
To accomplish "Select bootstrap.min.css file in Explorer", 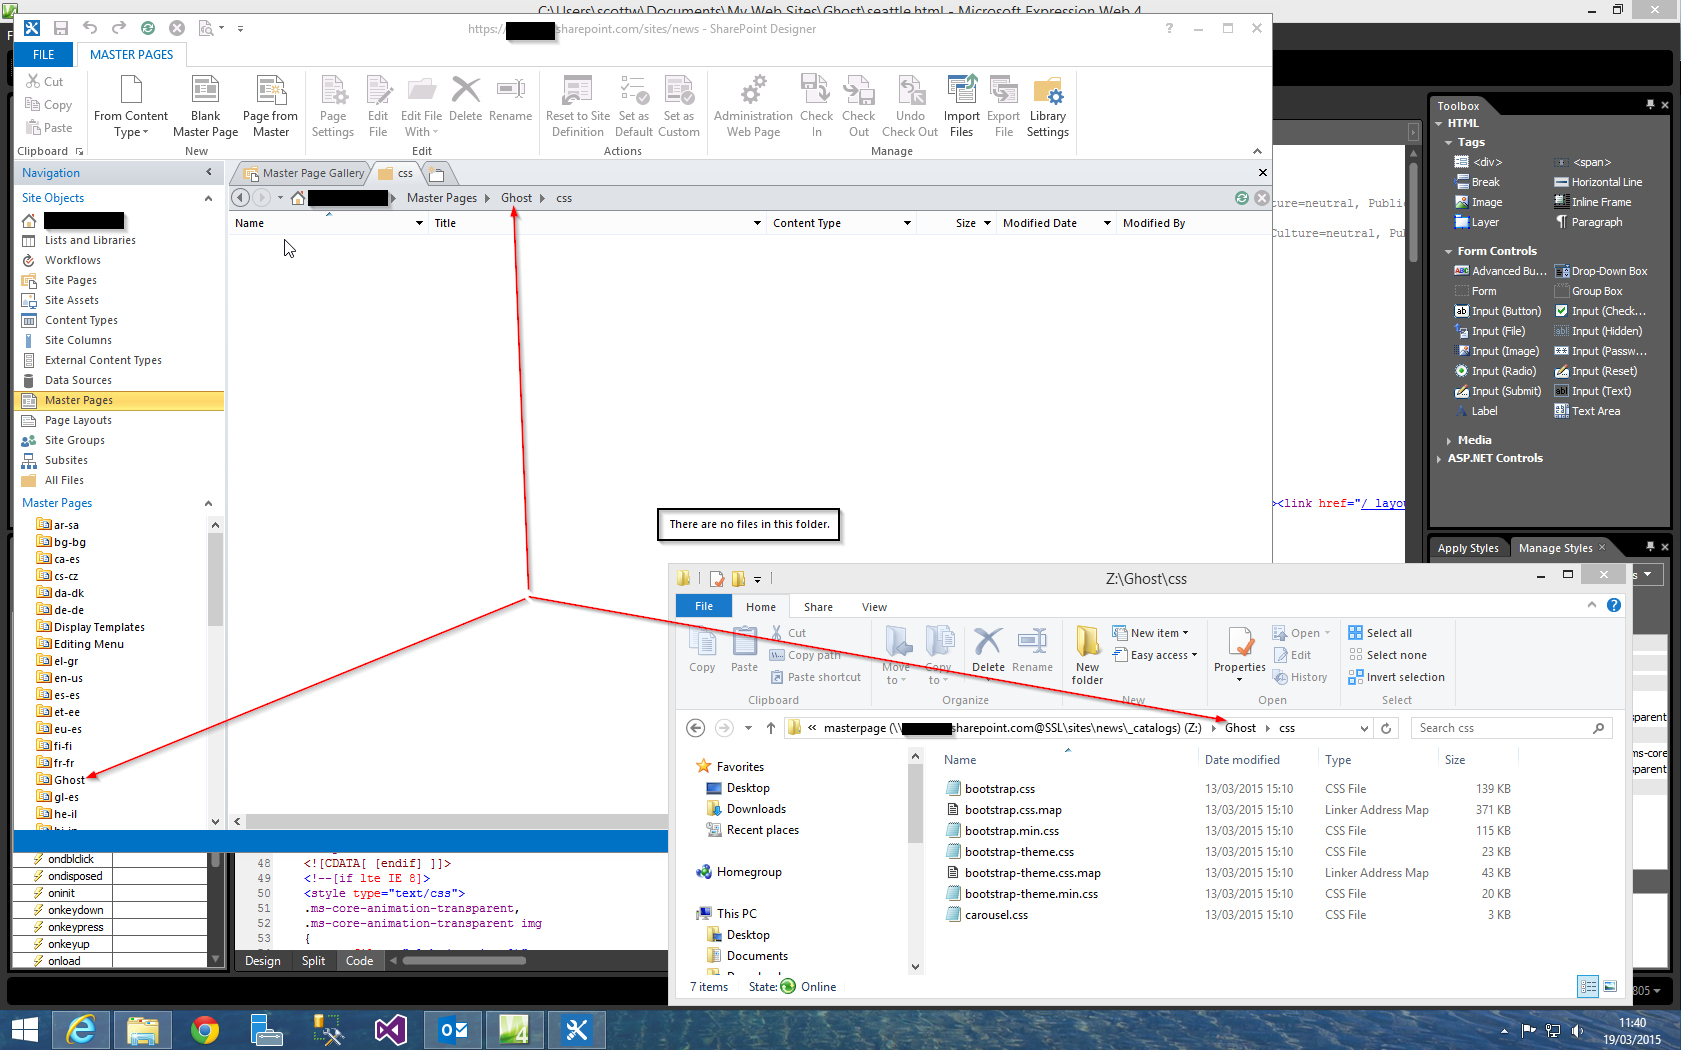I will click(1011, 831).
